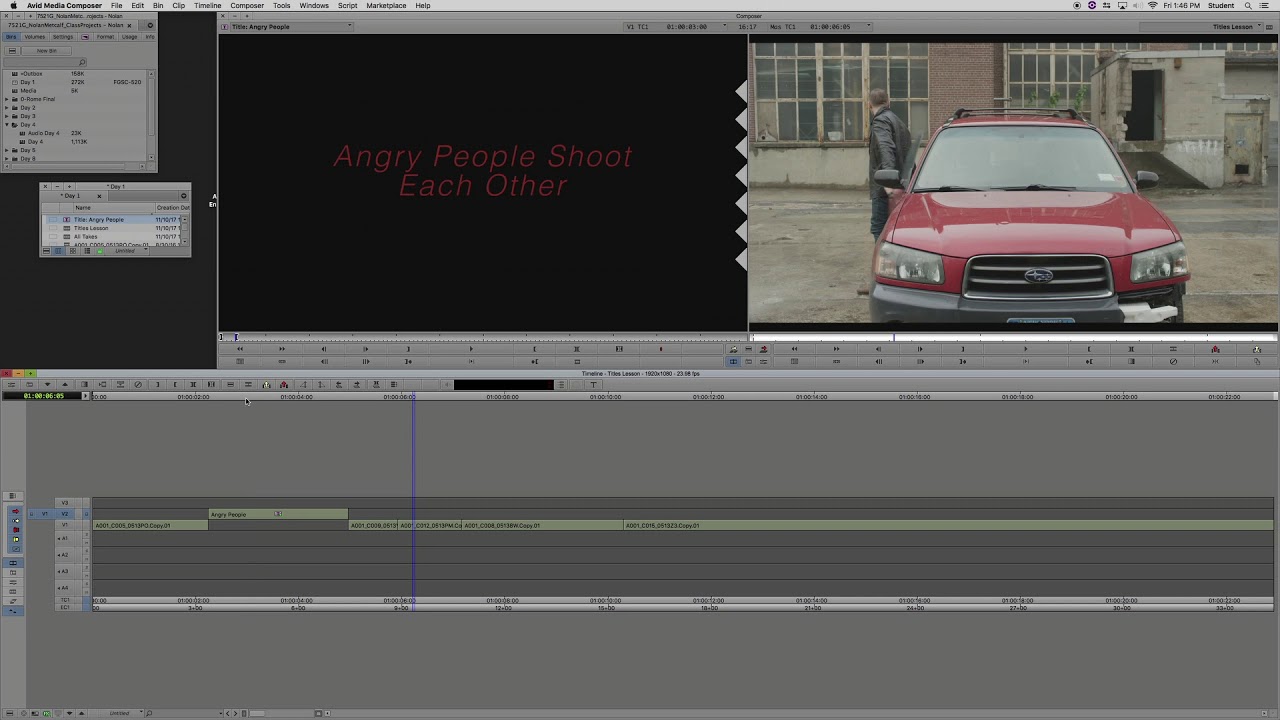Click the green bin status icon
The image size is (1280, 720).
[100, 251]
